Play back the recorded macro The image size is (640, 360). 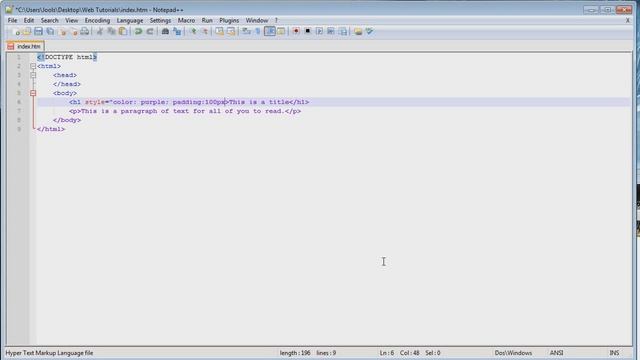point(319,31)
